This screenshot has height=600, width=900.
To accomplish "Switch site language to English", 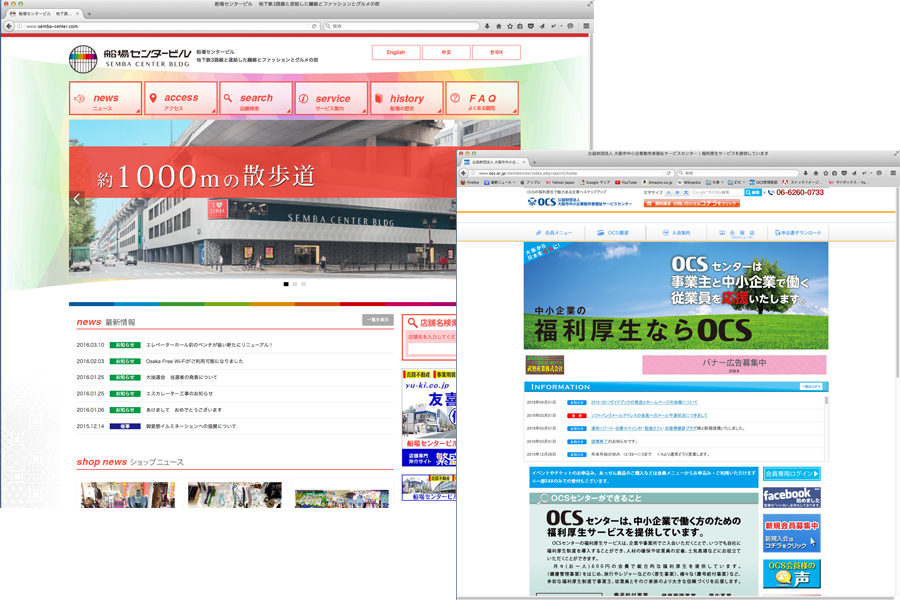I will click(x=395, y=52).
